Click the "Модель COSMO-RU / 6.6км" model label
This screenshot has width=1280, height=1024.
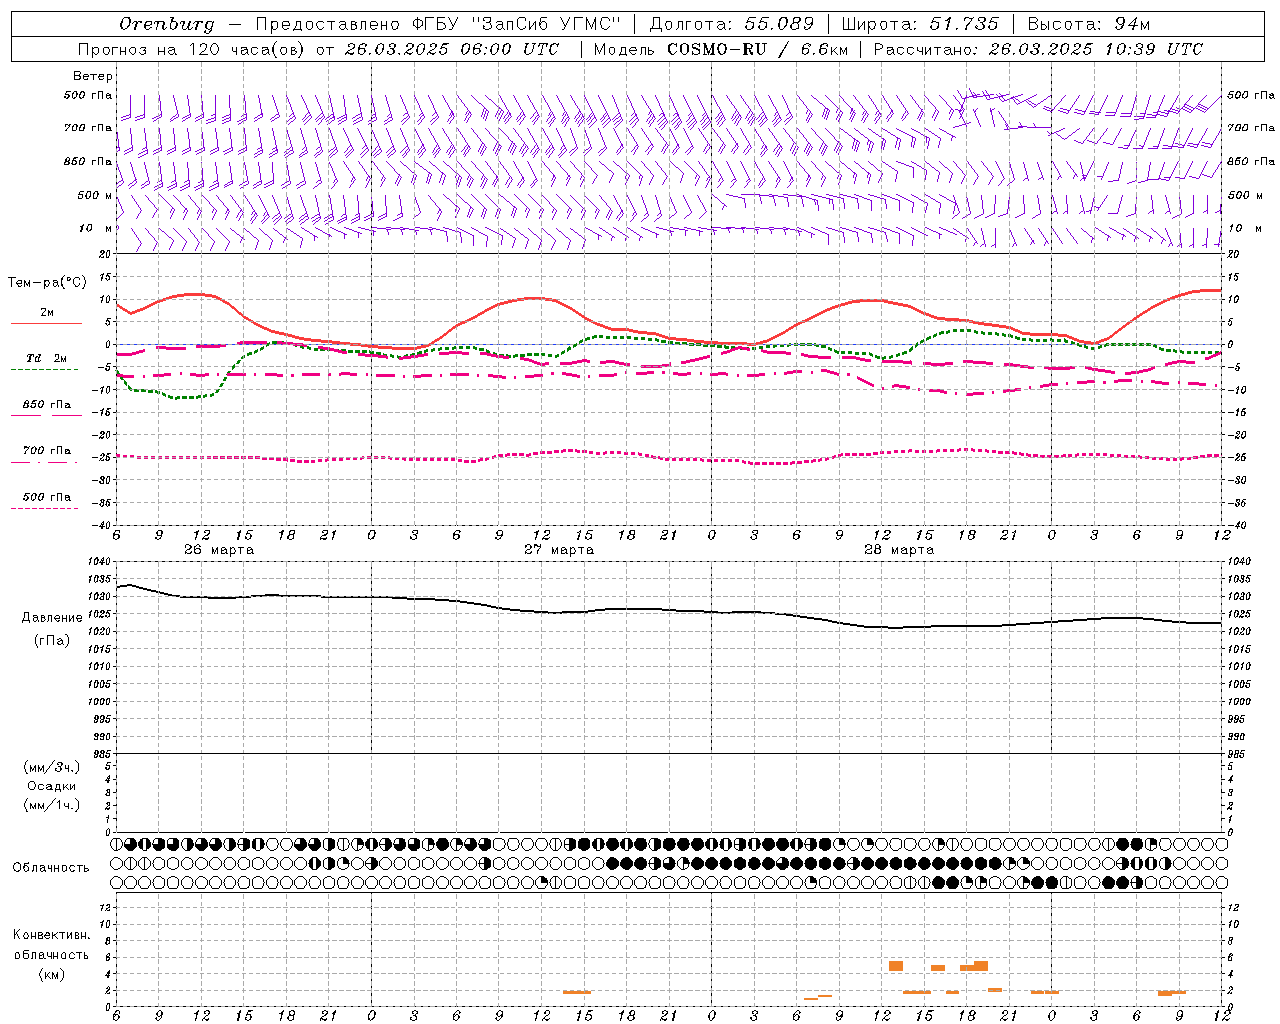click(x=721, y=49)
